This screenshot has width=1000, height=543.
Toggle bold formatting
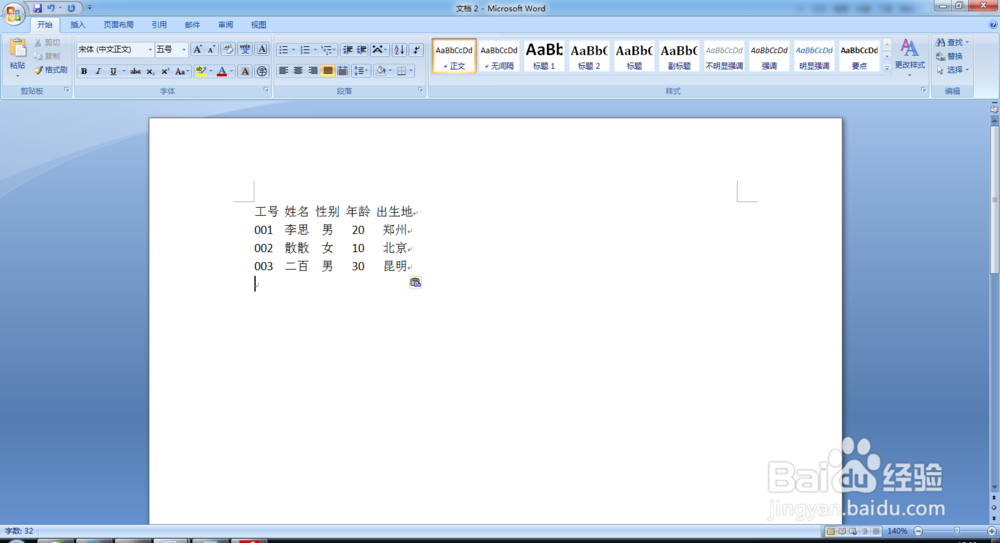(84, 71)
